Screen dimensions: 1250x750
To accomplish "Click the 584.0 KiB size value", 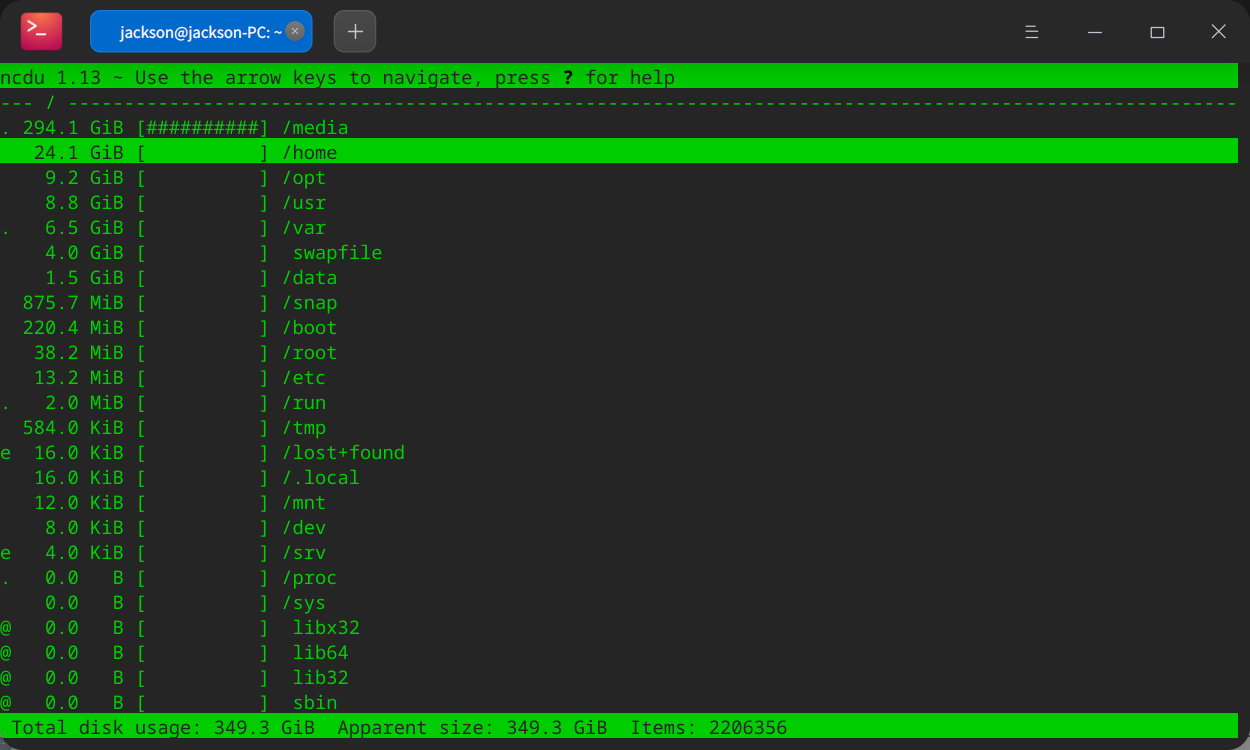I will pyautogui.click(x=73, y=428).
